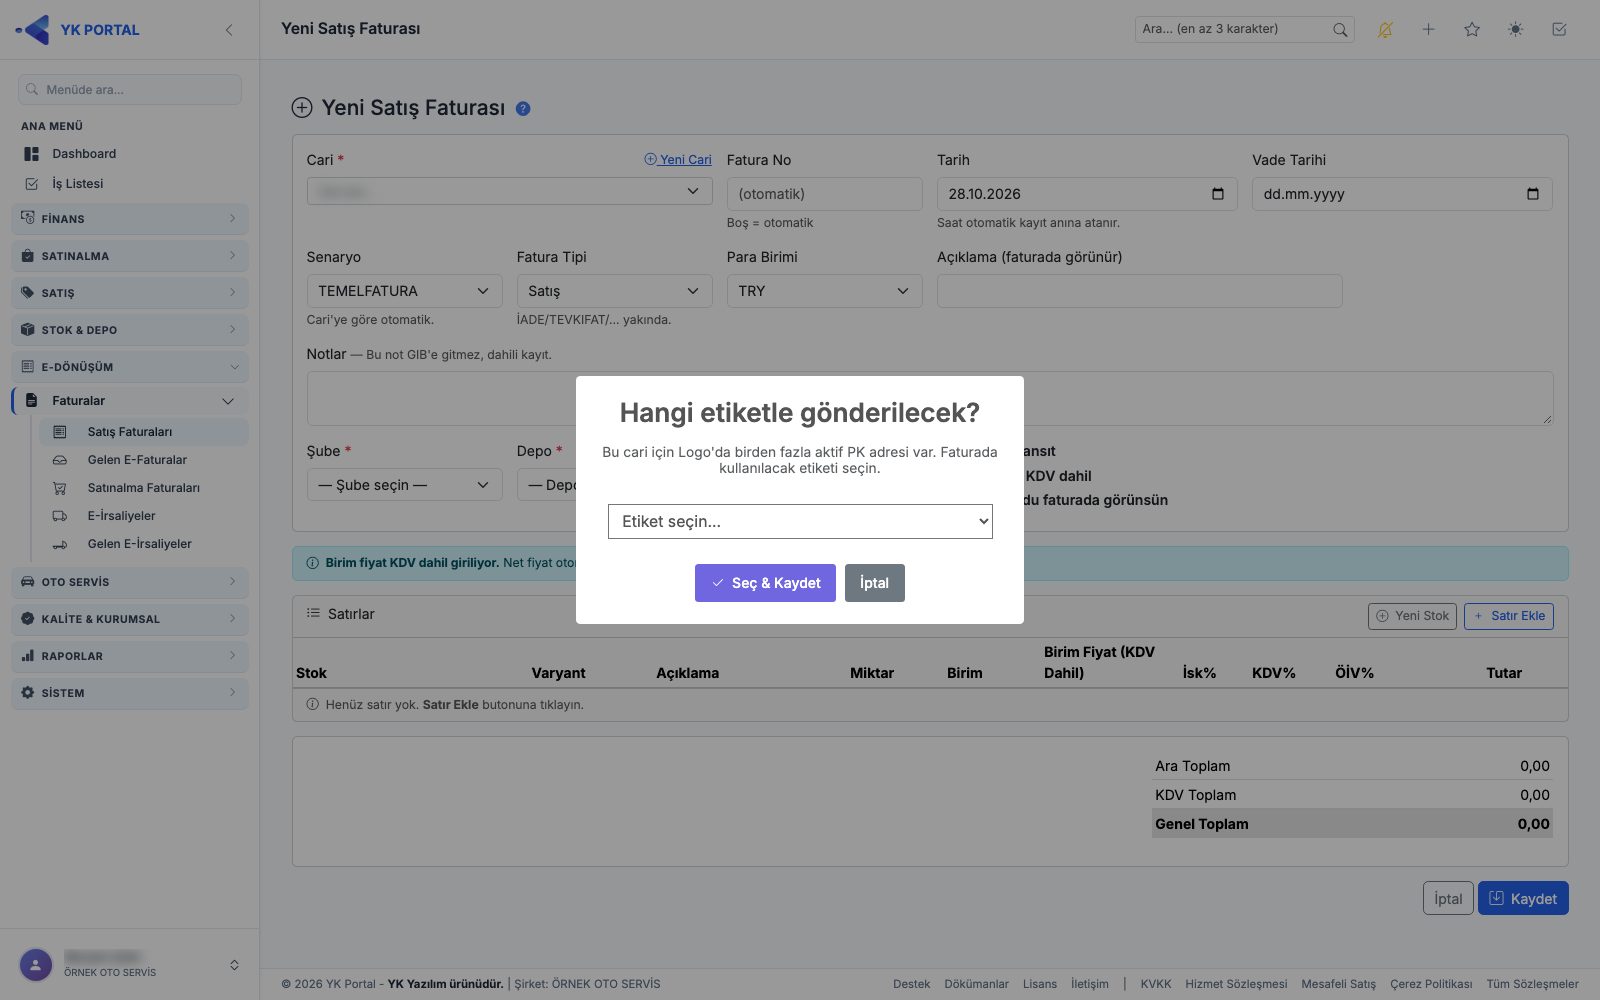Image resolution: width=1600 pixels, height=1000 pixels.
Task: Click the help question mark beside the title
Action: pyautogui.click(x=523, y=109)
